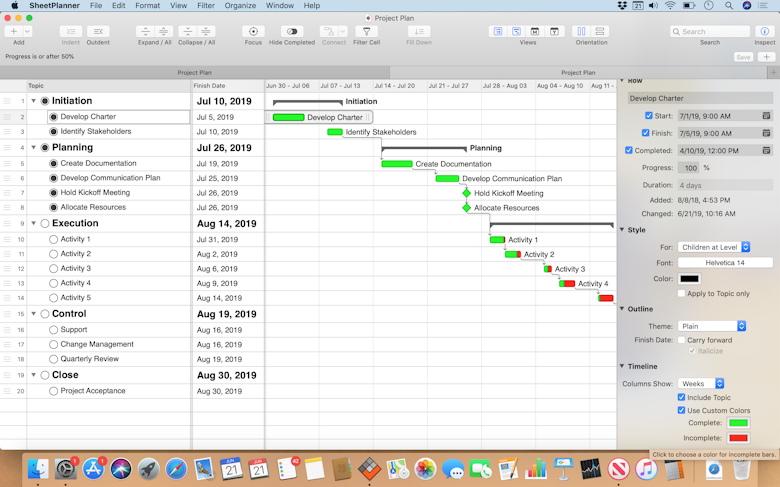Image resolution: width=780 pixels, height=487 pixels.
Task: Click the plus button next to Save
Action: click(767, 57)
